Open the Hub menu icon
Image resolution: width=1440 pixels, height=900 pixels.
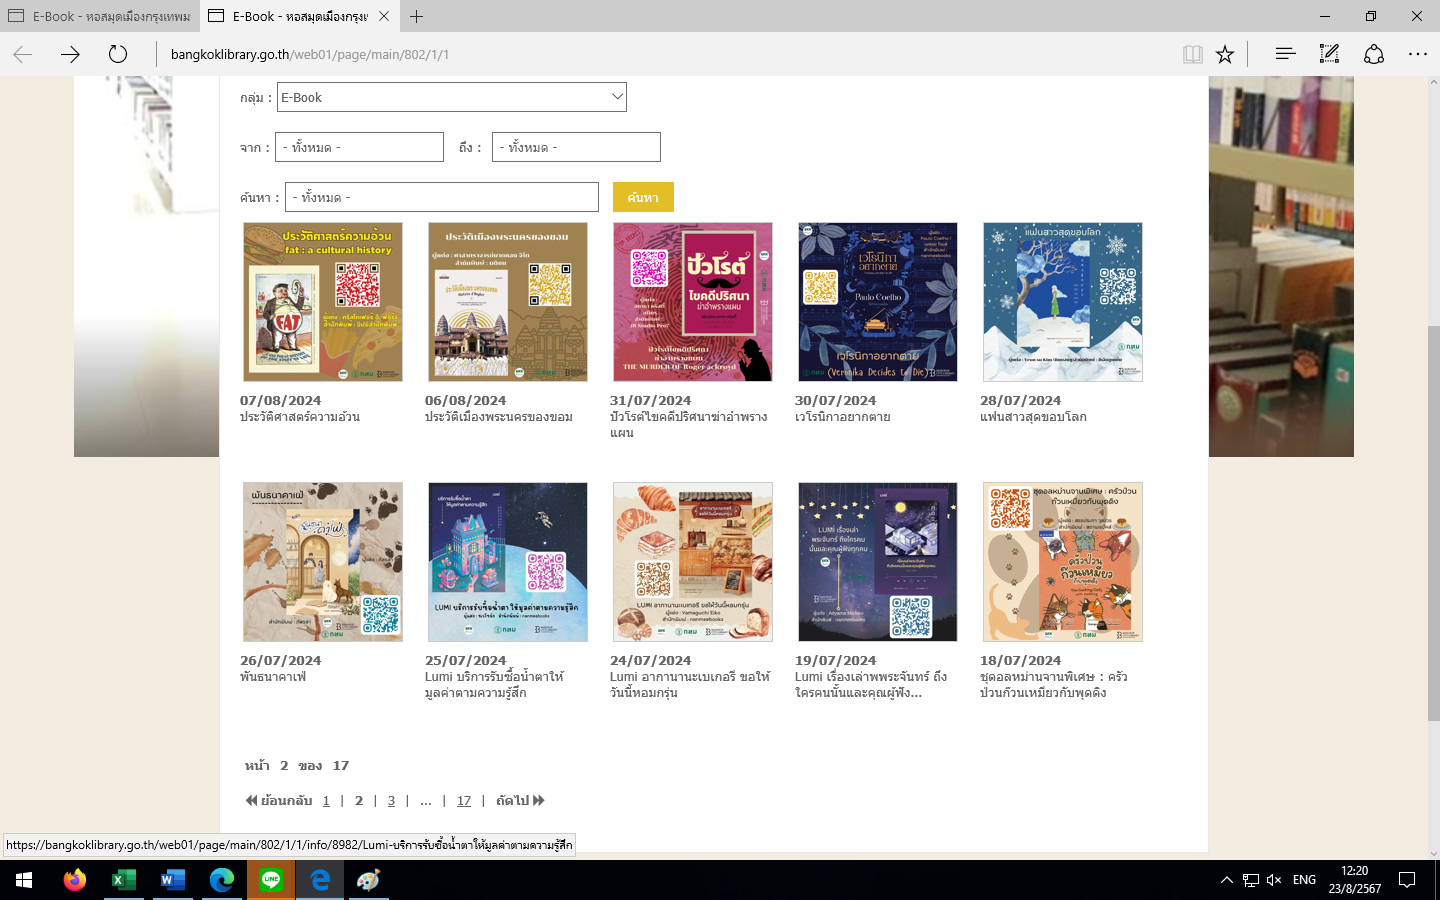pyautogui.click(x=1285, y=54)
